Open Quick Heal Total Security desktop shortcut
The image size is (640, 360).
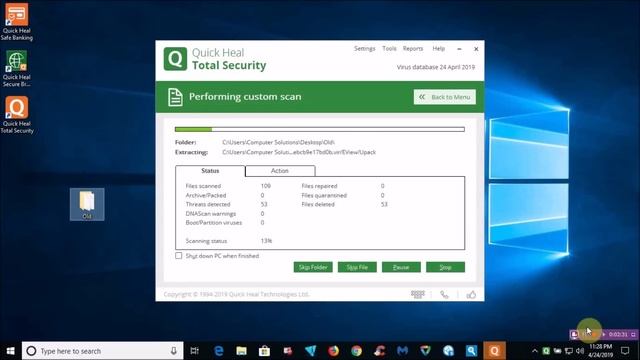pos(17,115)
